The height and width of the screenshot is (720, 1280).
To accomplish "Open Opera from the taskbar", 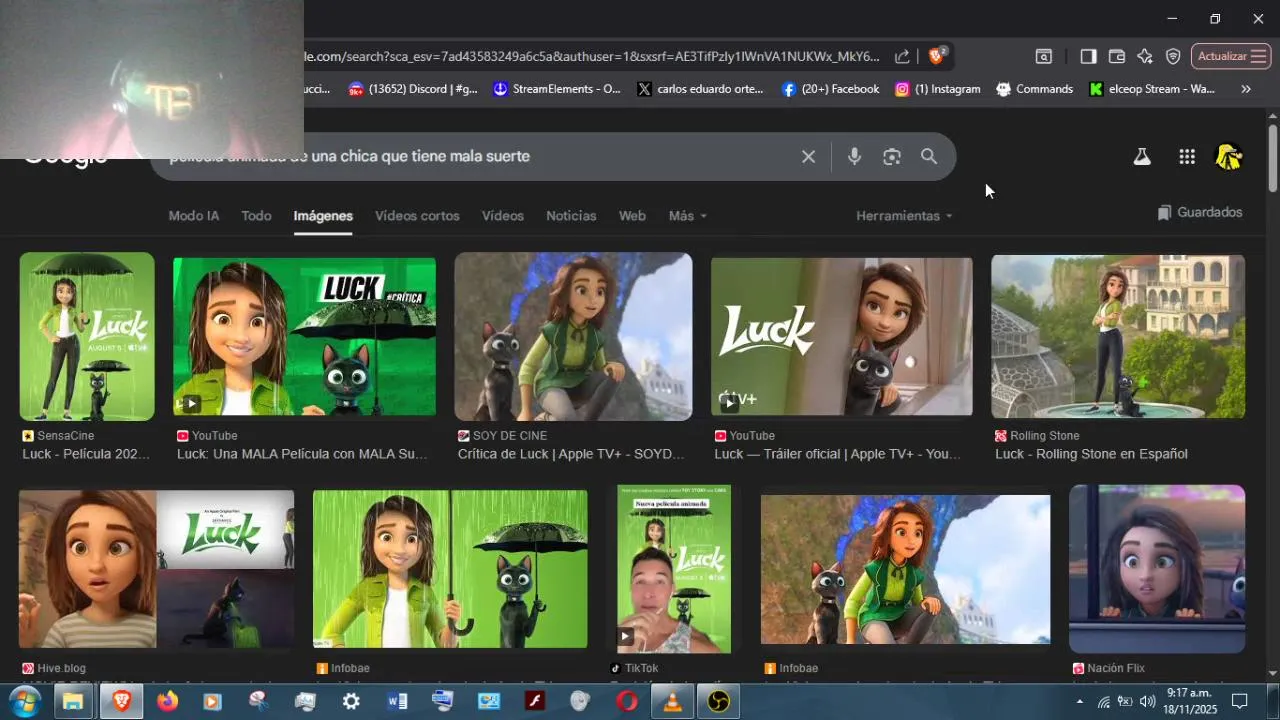I will click(627, 701).
